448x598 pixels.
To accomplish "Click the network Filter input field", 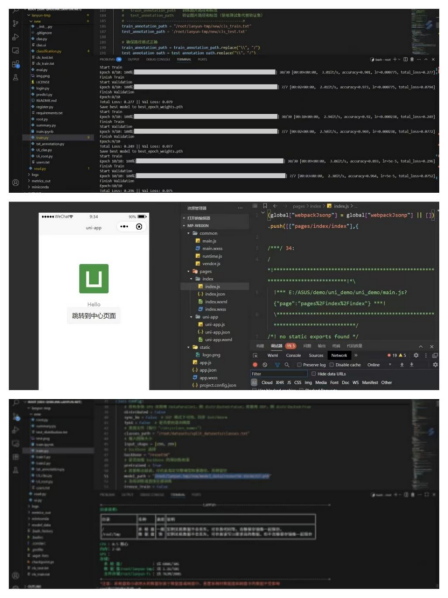I will 279,374.
